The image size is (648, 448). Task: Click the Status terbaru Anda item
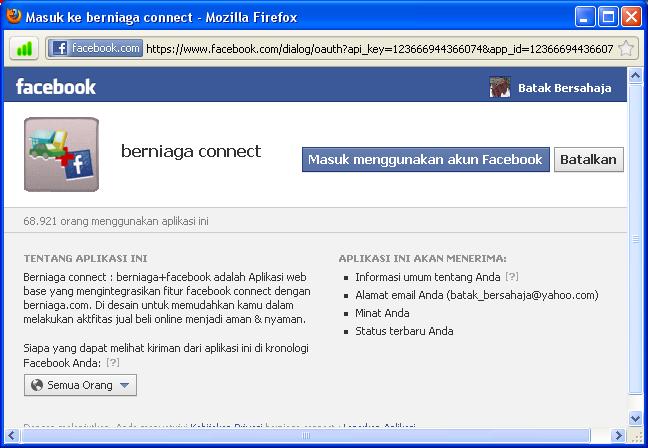404,331
